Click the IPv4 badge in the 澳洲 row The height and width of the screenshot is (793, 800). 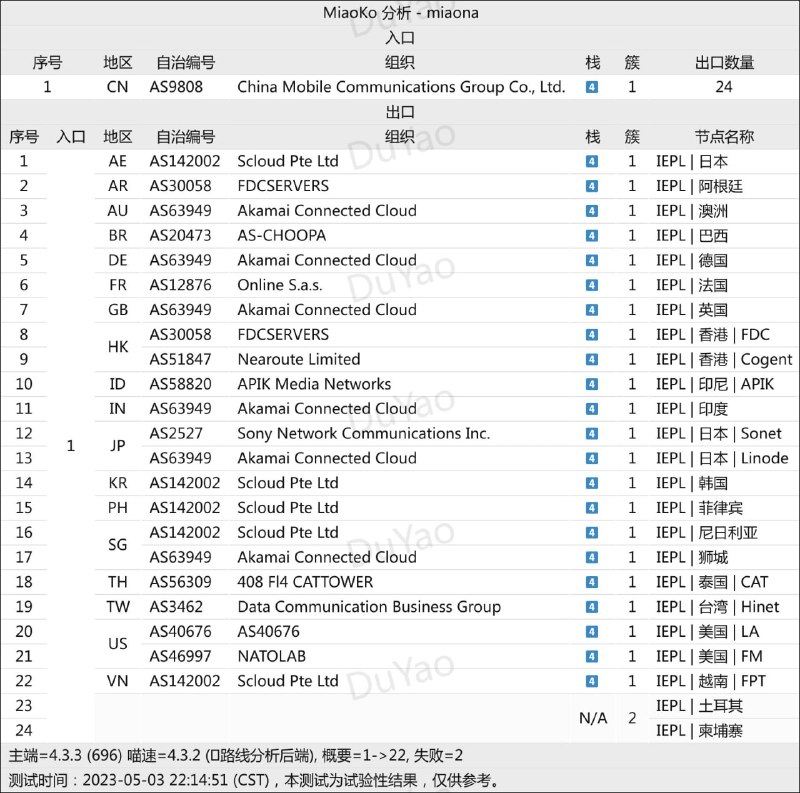[x=592, y=211]
